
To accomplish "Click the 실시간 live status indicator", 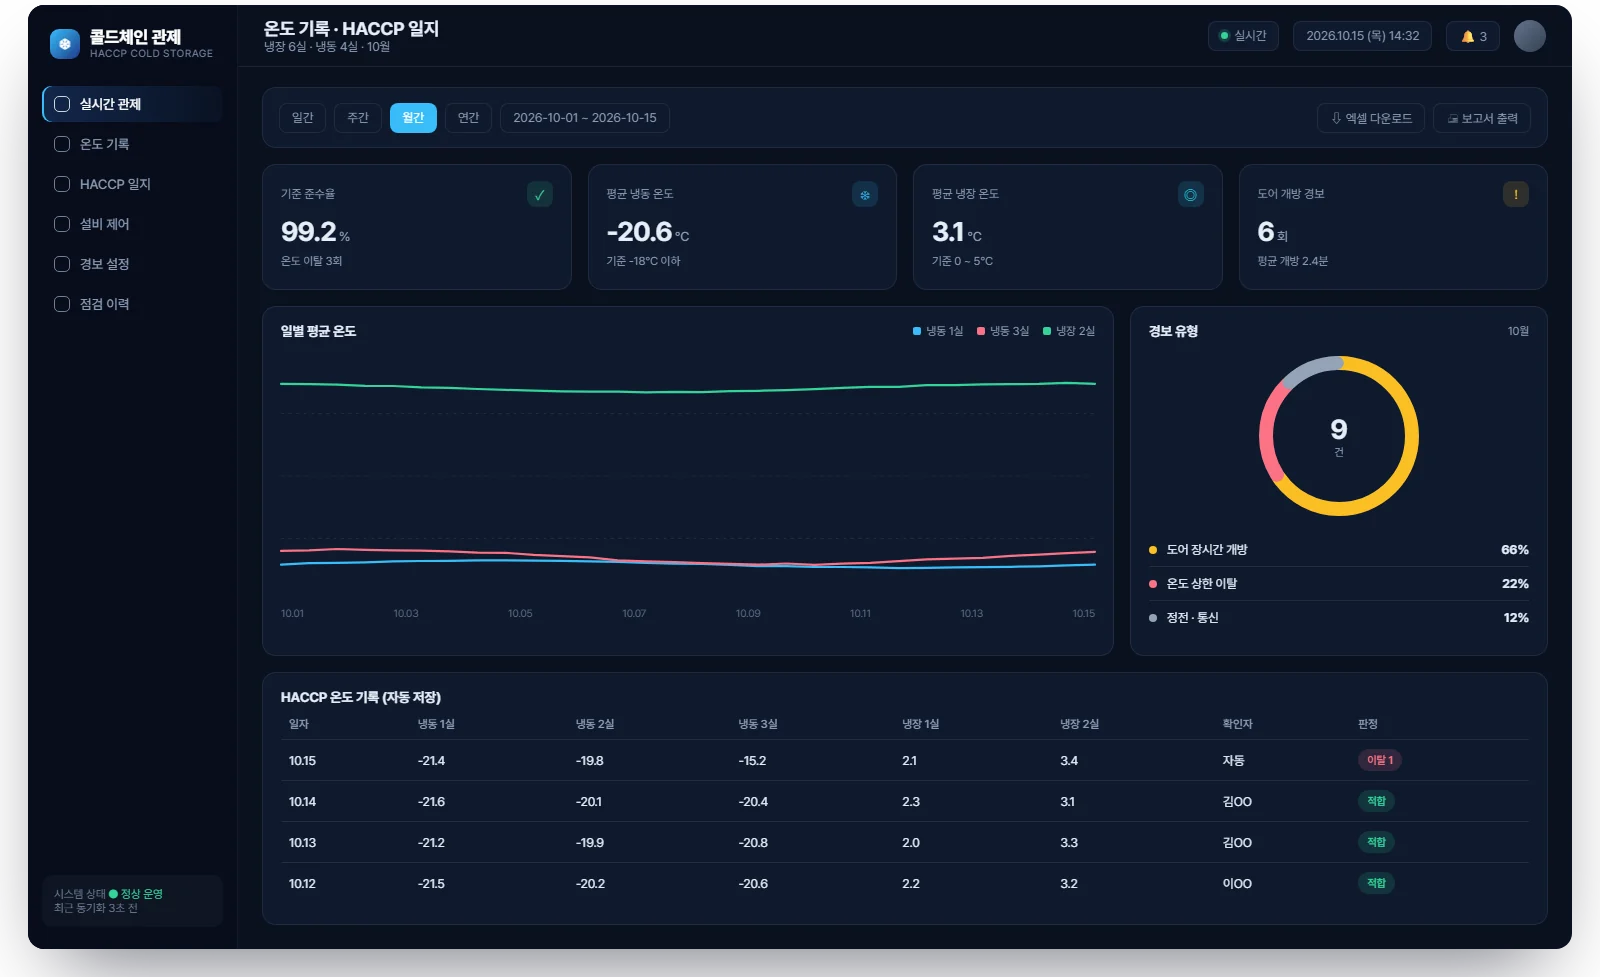I will point(1243,36).
